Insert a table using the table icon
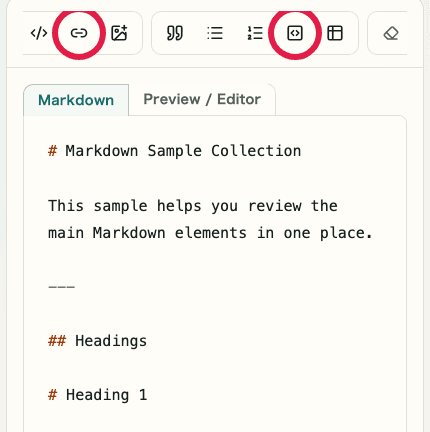This screenshot has height=432, width=430. click(335, 33)
